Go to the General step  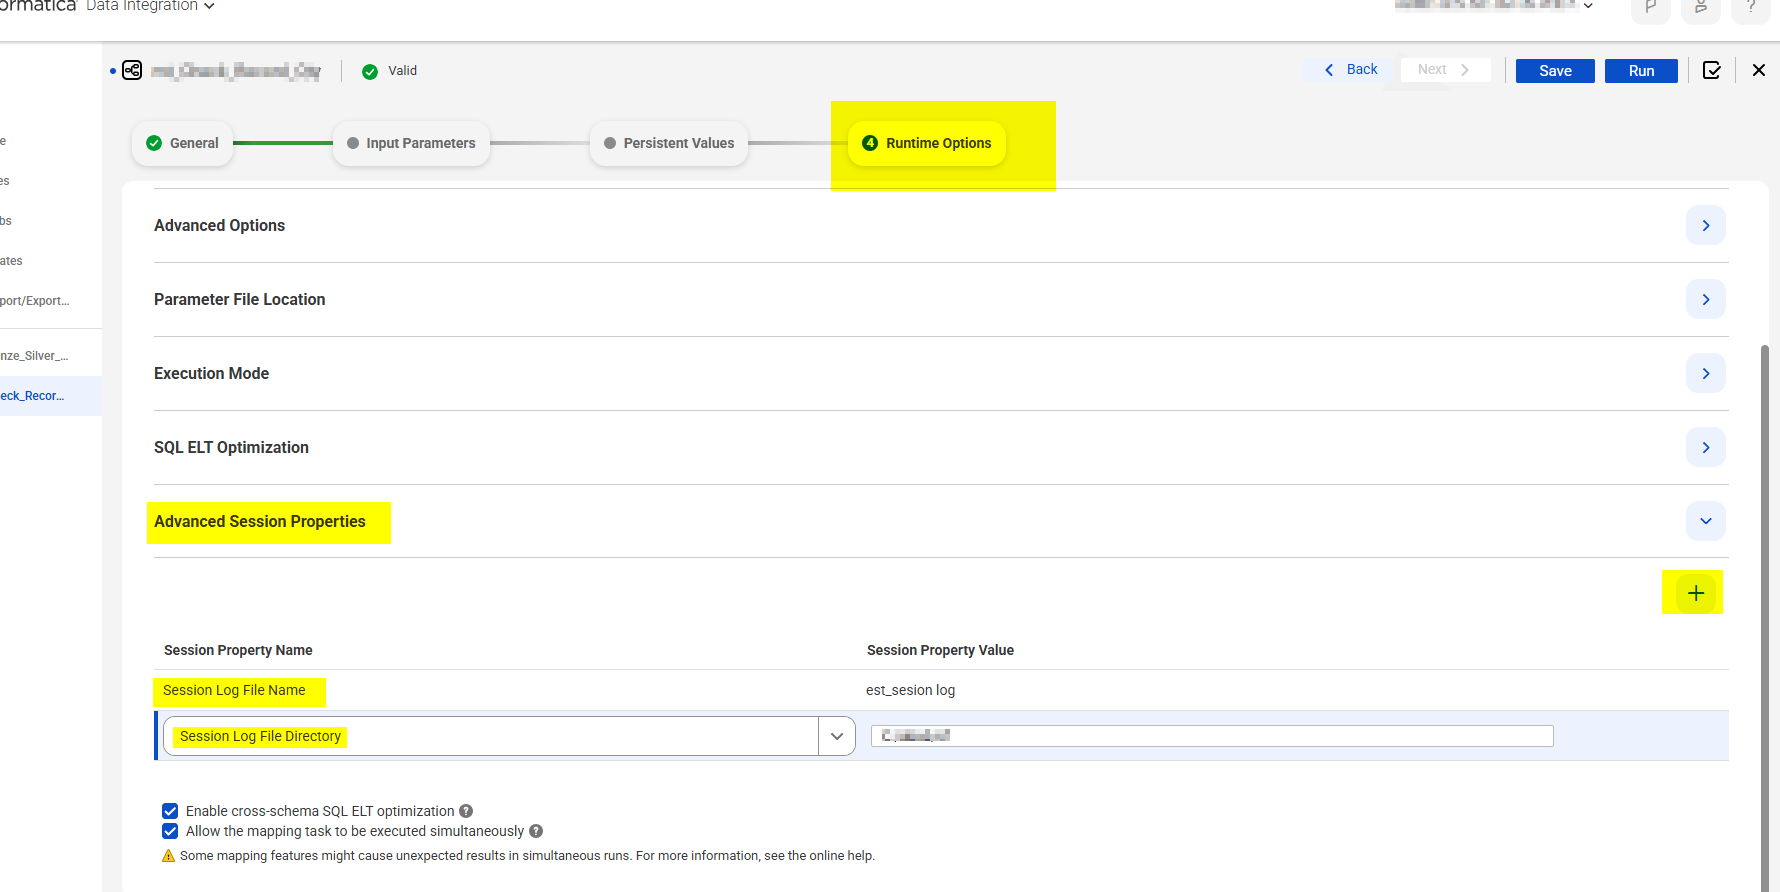pos(182,143)
